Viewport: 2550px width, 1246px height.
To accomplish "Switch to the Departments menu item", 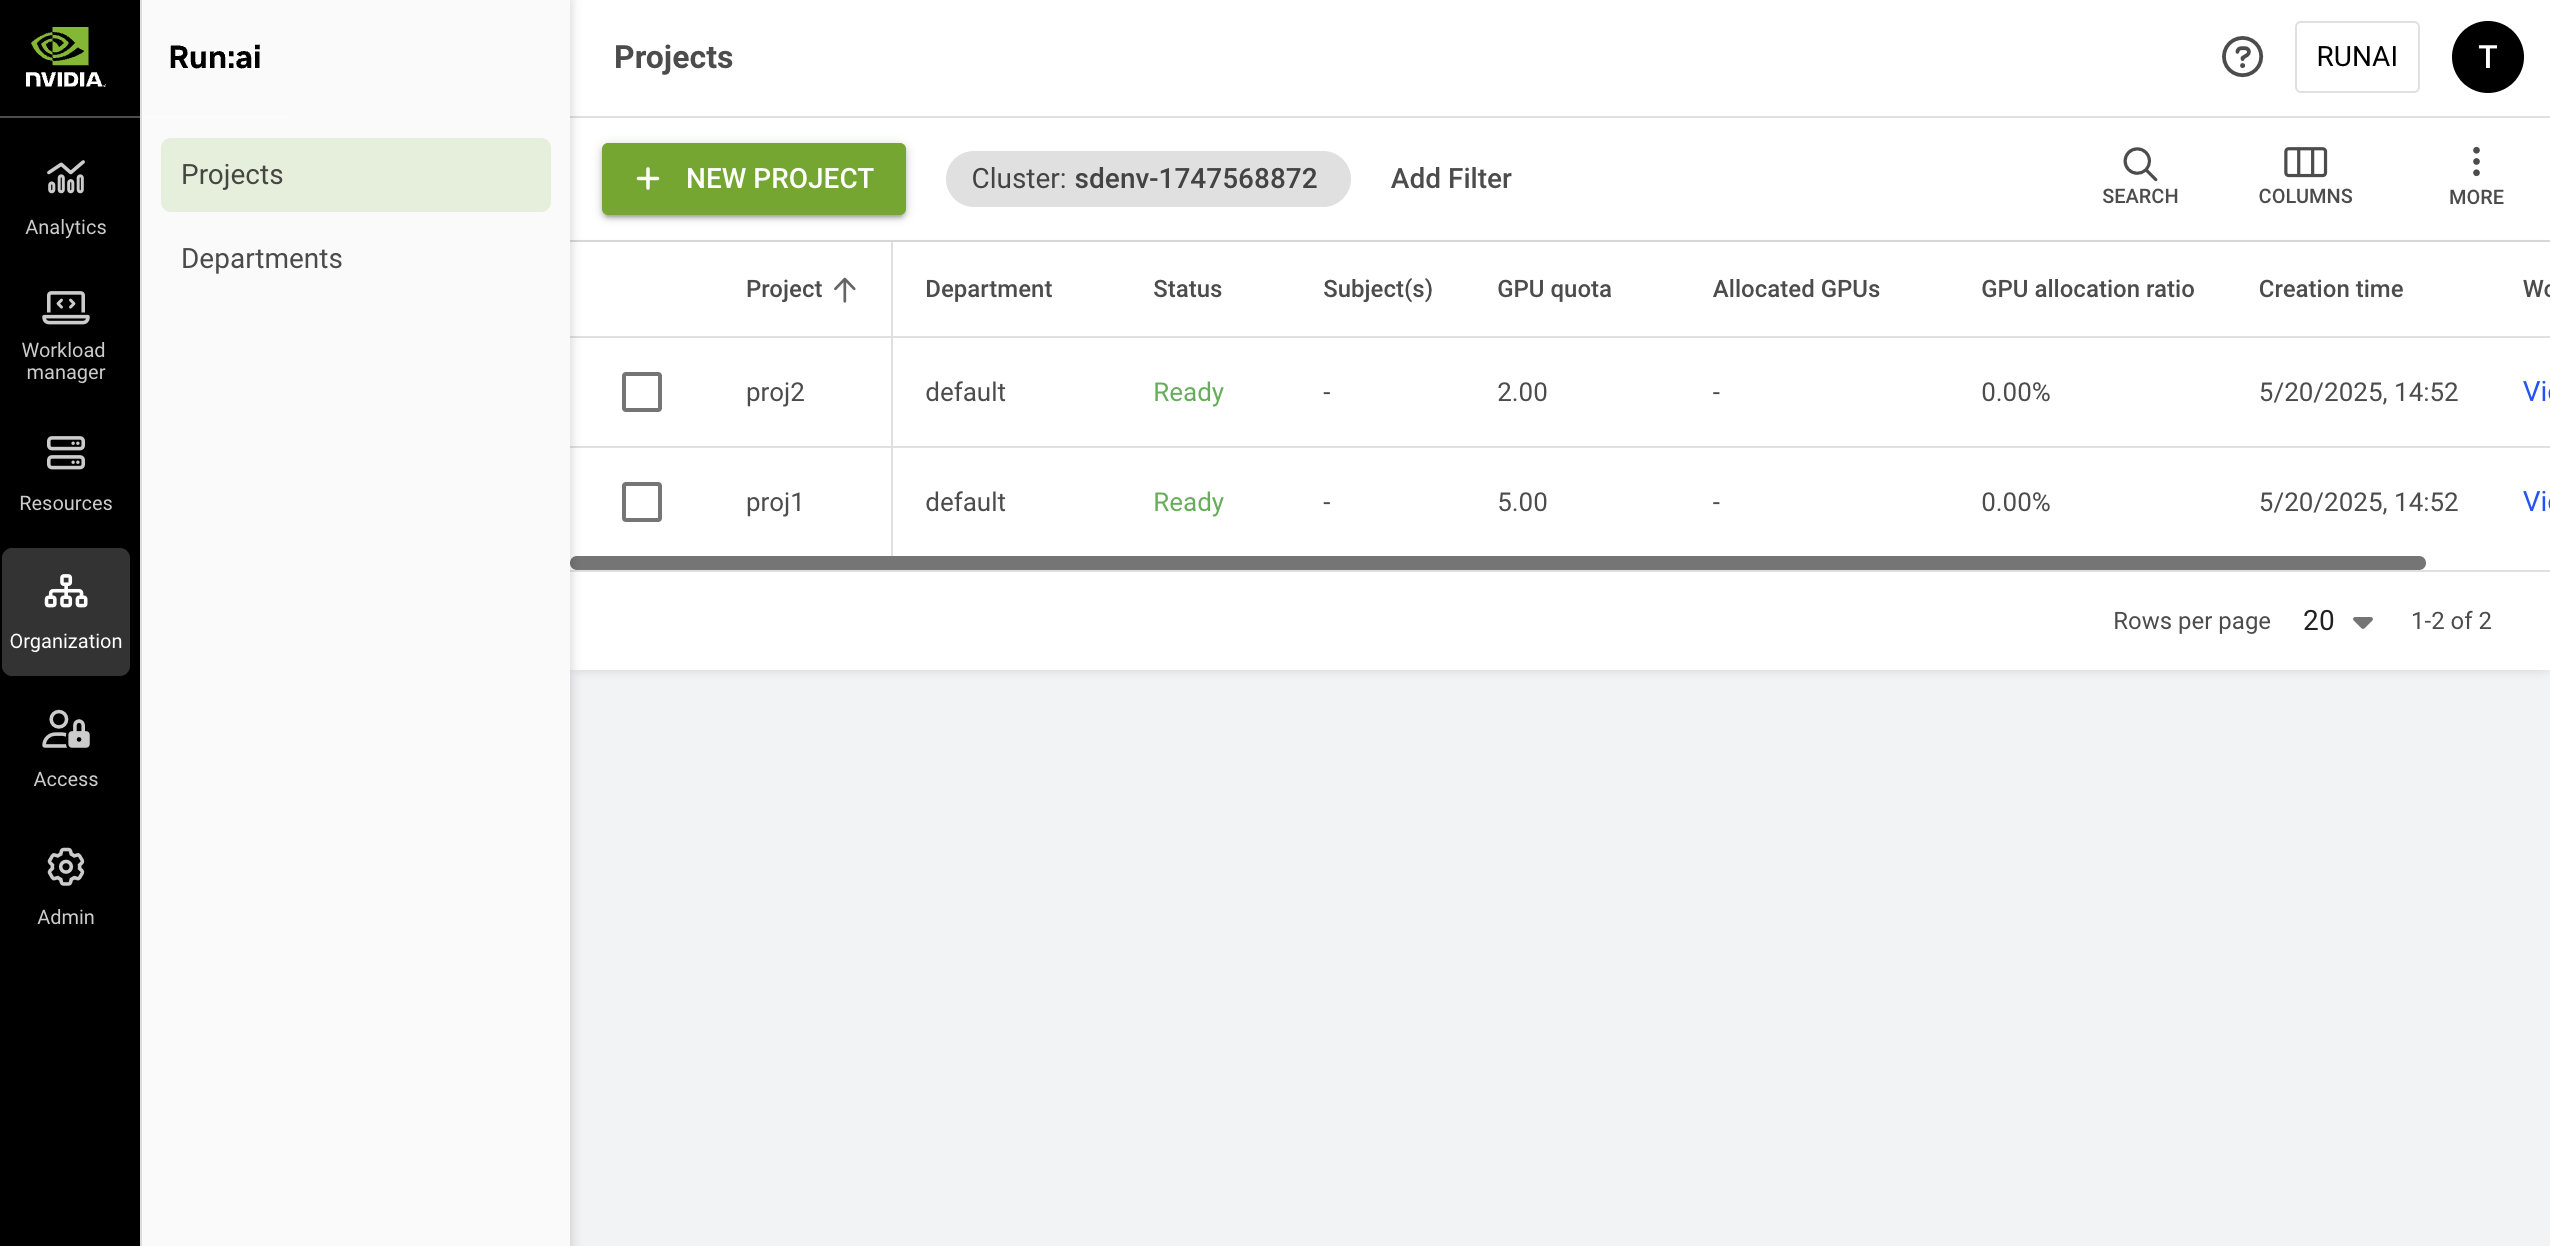I will tap(262, 259).
